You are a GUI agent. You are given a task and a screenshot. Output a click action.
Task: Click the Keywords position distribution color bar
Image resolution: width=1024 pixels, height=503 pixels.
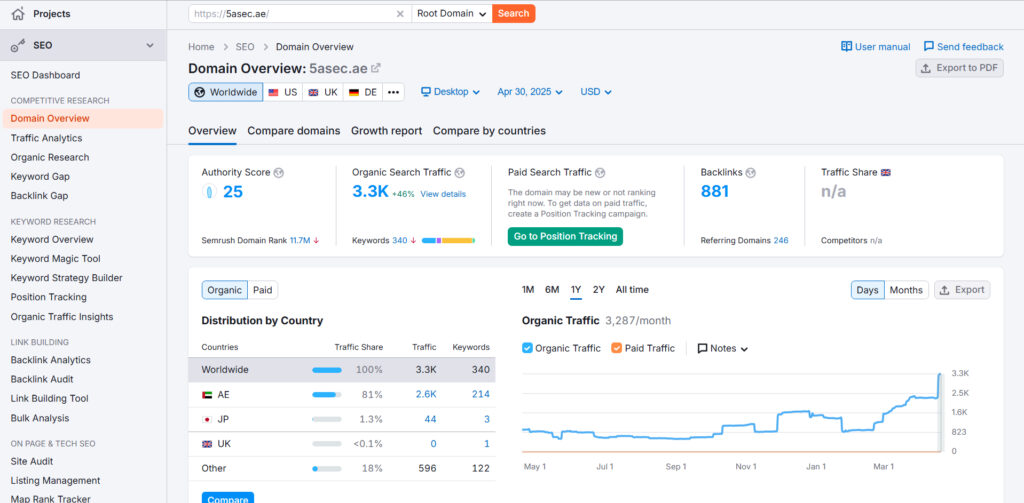pos(448,240)
